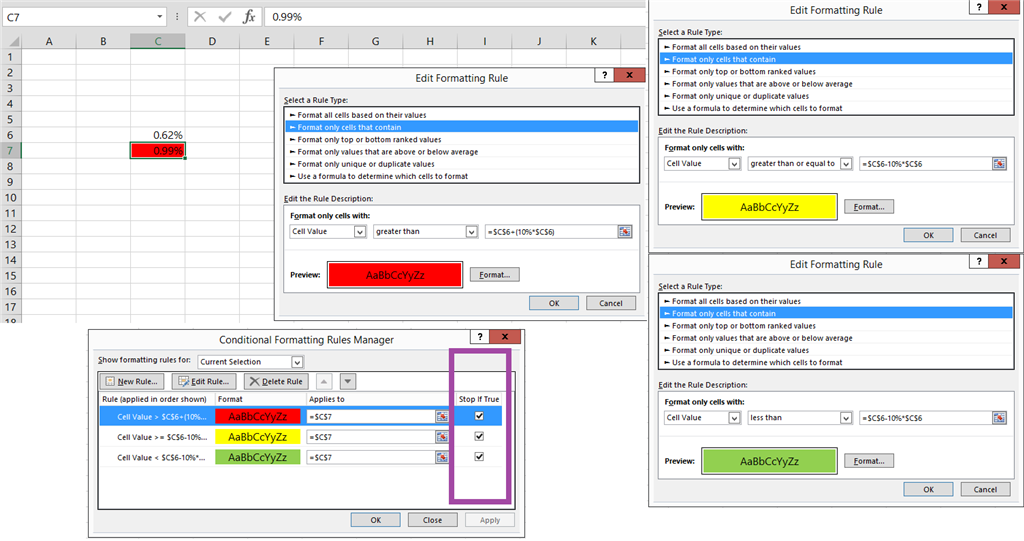Open 'Show formatting rules for' Current Selection dropdown
Screen dimensions: 1024x541
coord(297,362)
